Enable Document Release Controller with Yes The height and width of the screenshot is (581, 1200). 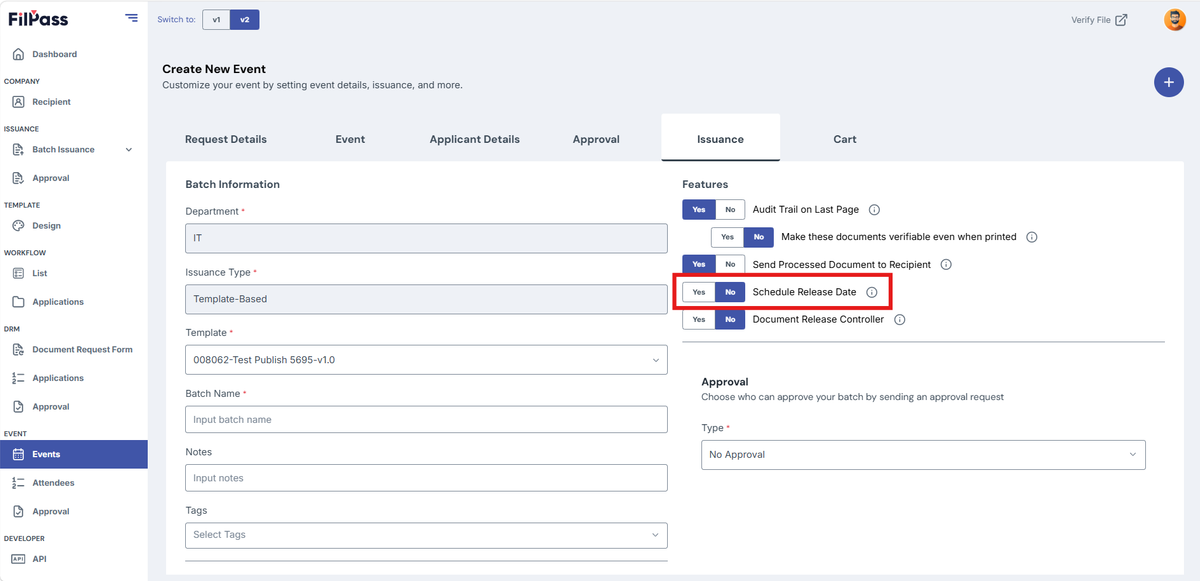coord(699,320)
